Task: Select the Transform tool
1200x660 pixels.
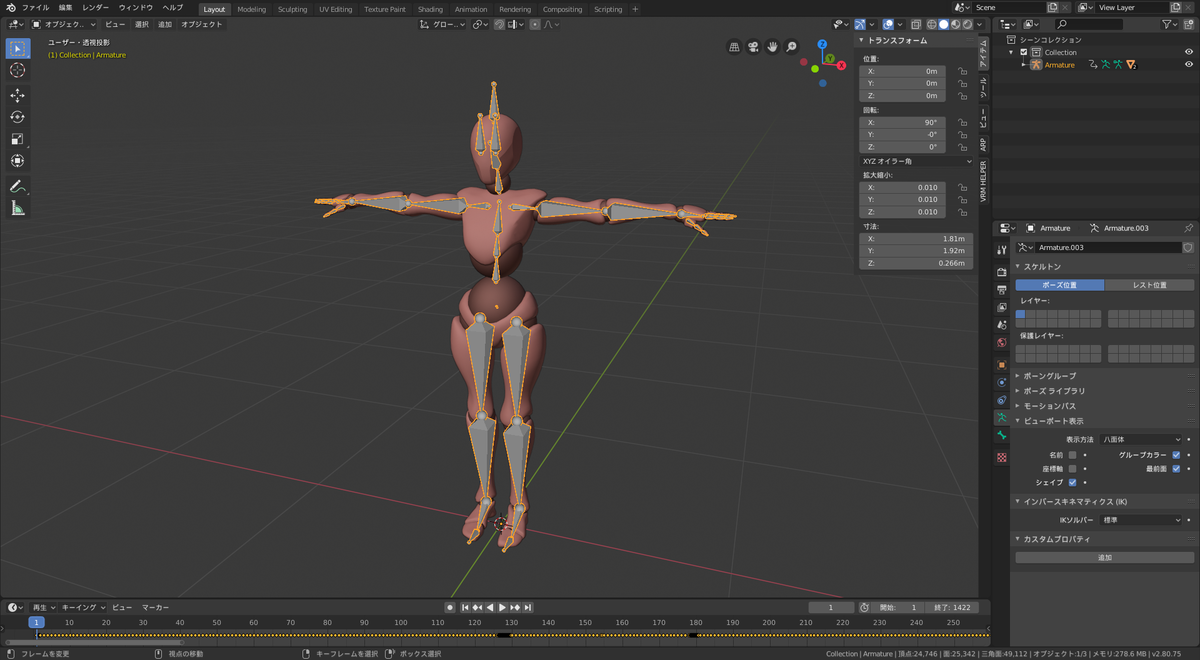Action: tap(17, 161)
